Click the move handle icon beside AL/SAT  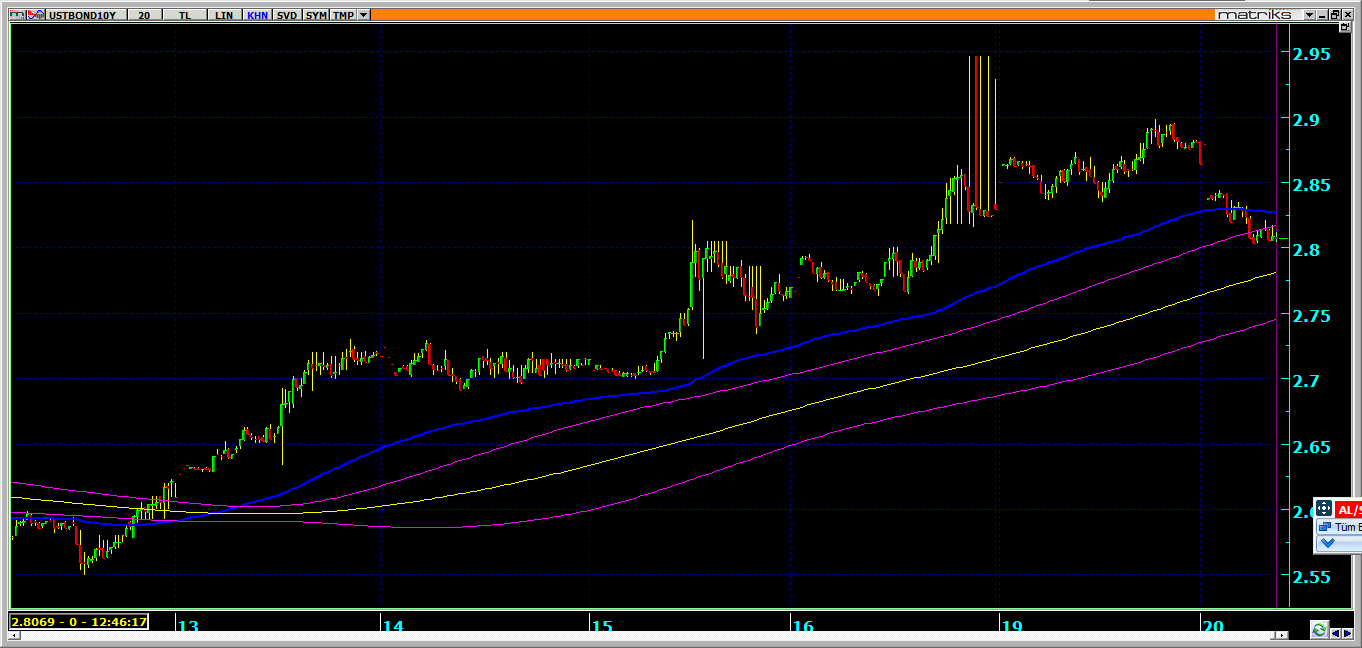[1323, 509]
